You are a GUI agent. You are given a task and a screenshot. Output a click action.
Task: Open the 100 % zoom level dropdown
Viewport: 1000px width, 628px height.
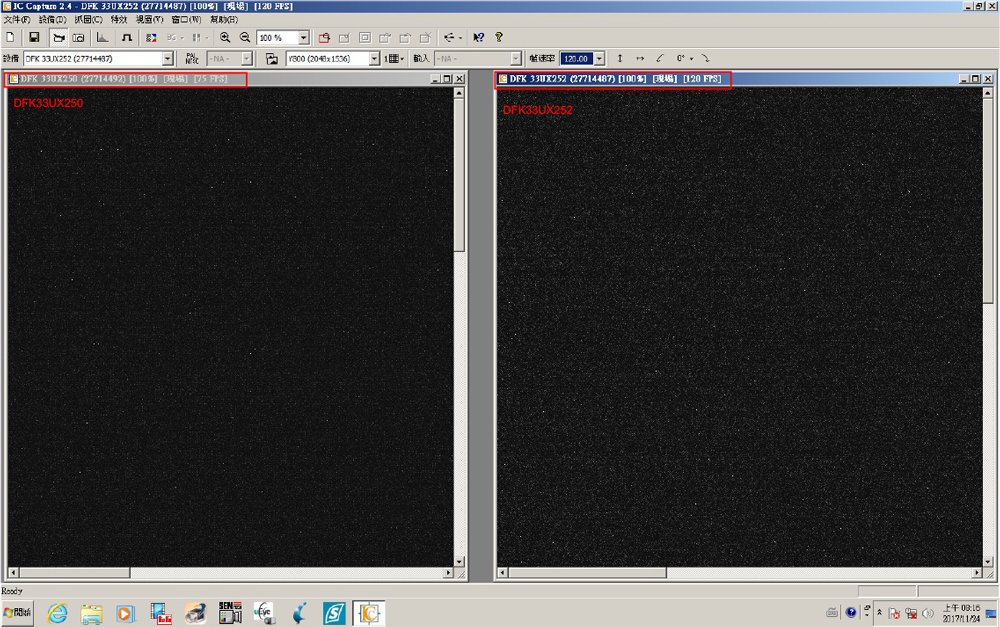tap(304, 38)
